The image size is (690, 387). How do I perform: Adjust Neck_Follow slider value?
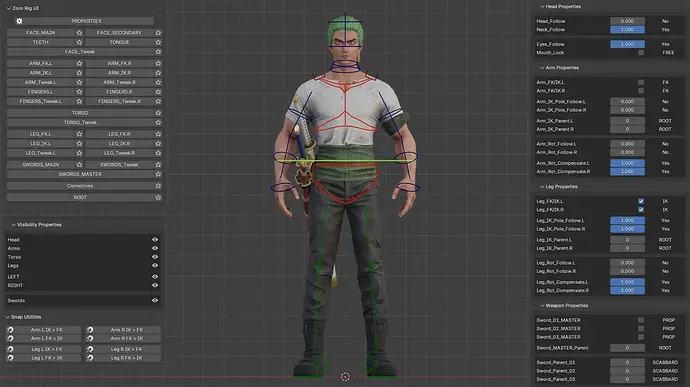(x=627, y=29)
